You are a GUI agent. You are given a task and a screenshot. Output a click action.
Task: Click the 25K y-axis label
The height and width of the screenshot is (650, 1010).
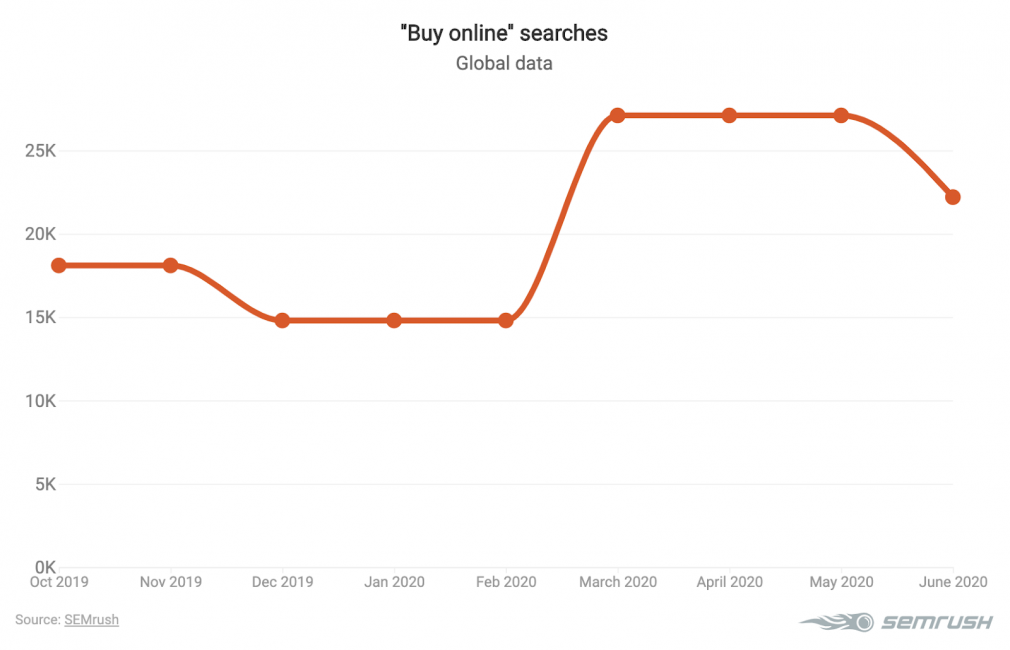pos(41,151)
